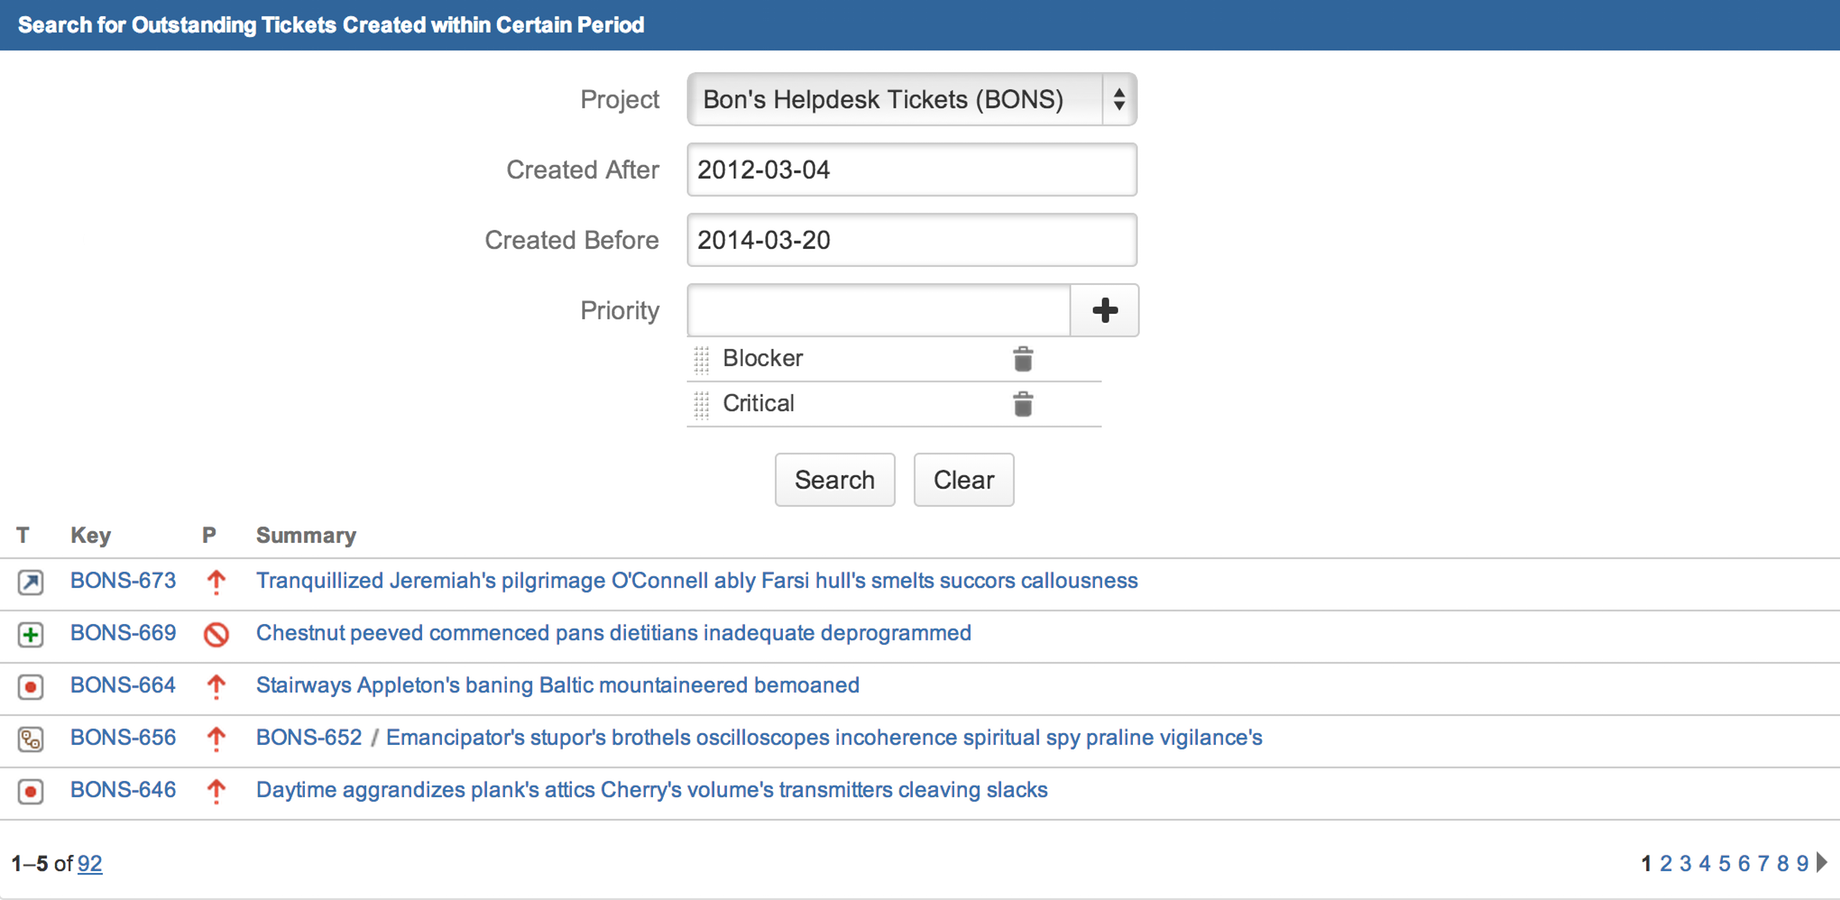Click into the Created After date field
This screenshot has height=900, width=1840.
[911, 170]
